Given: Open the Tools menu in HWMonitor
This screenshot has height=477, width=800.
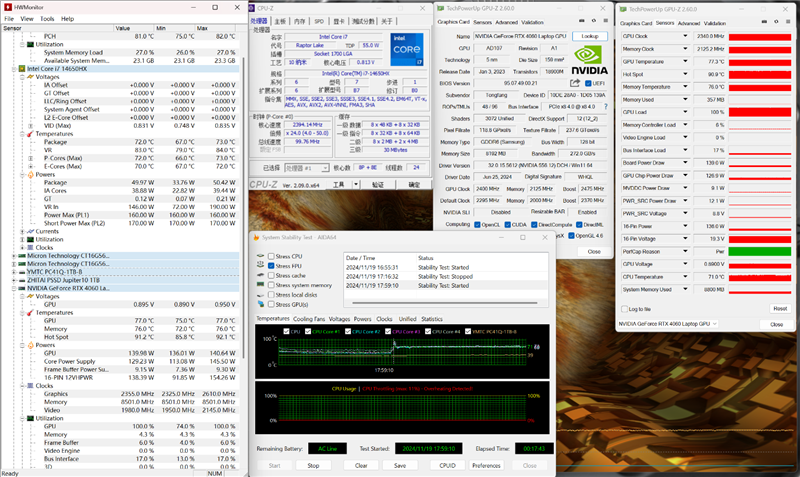Looking at the screenshot, I should (x=47, y=19).
